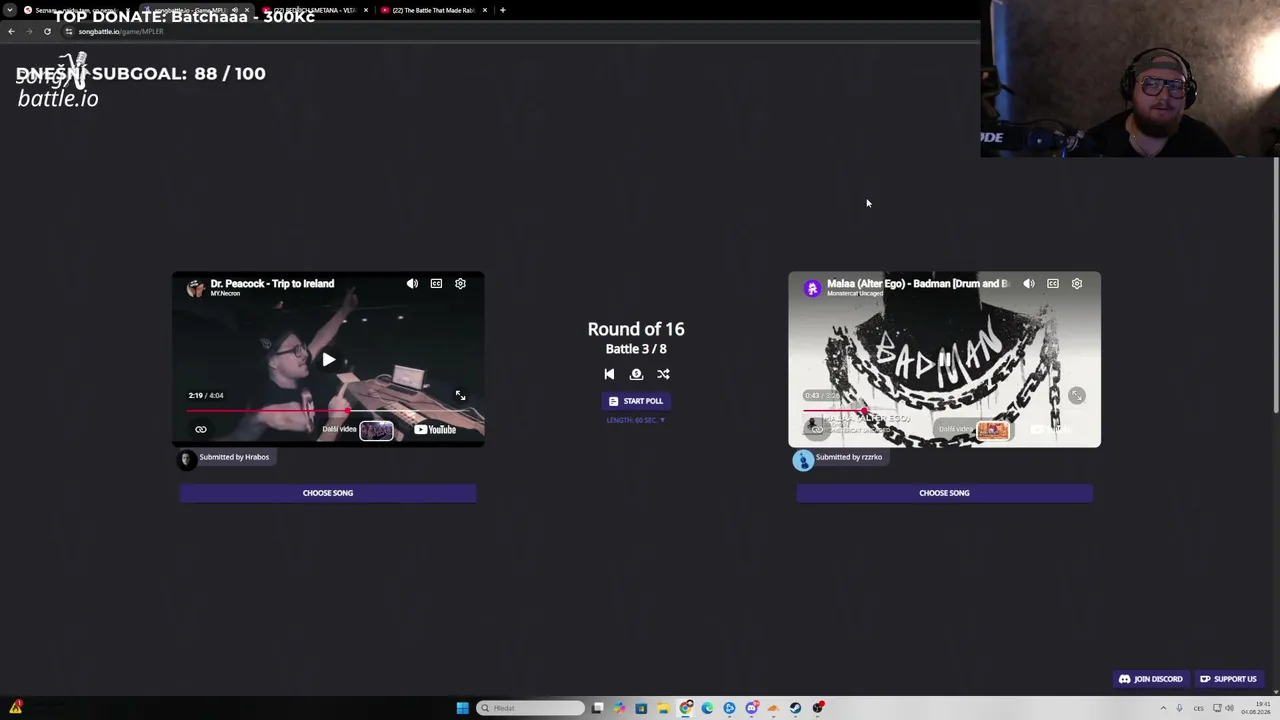
Task: Open the tab search dropdown
Action: pos(9,10)
